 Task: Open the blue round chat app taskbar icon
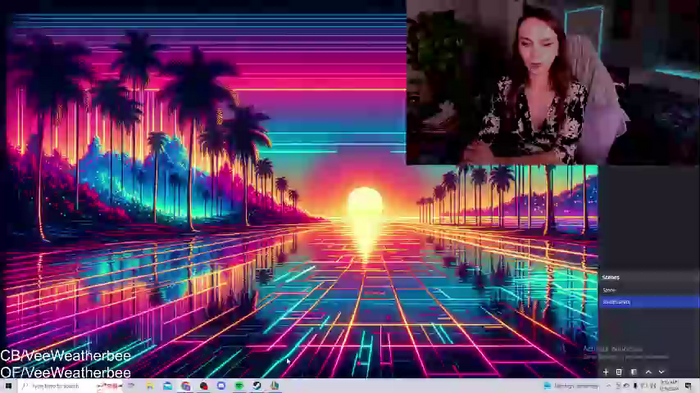[x=221, y=386]
